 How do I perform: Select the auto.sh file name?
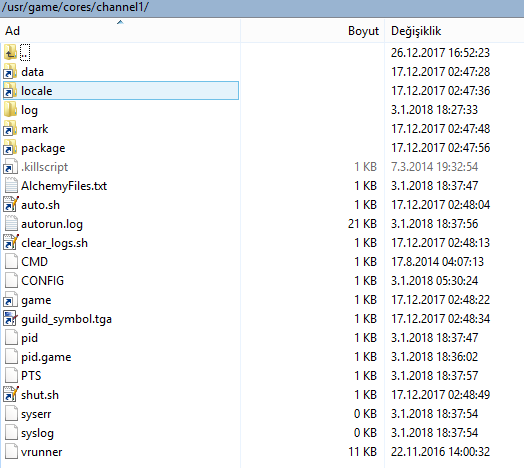40,205
